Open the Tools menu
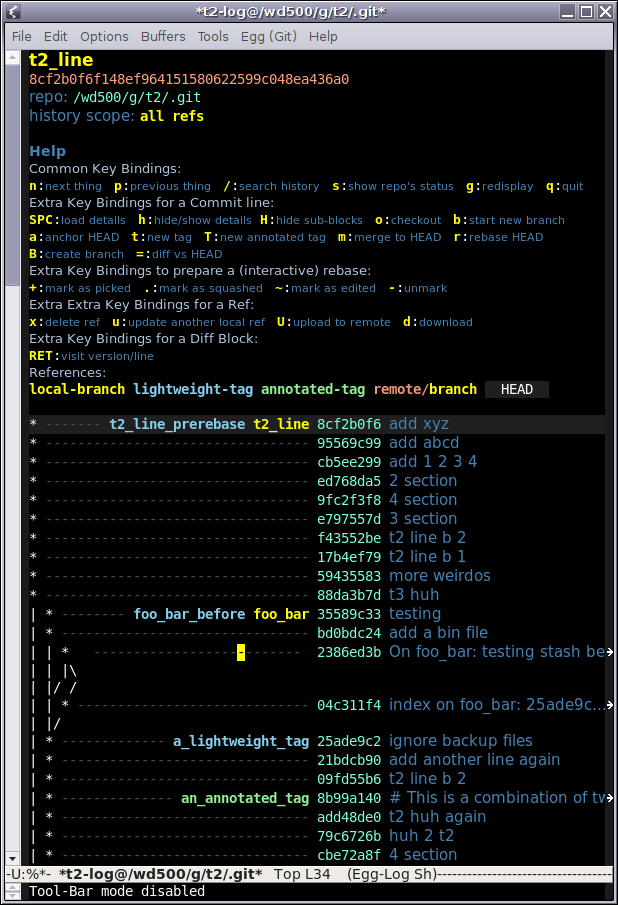618x905 pixels. [213, 36]
